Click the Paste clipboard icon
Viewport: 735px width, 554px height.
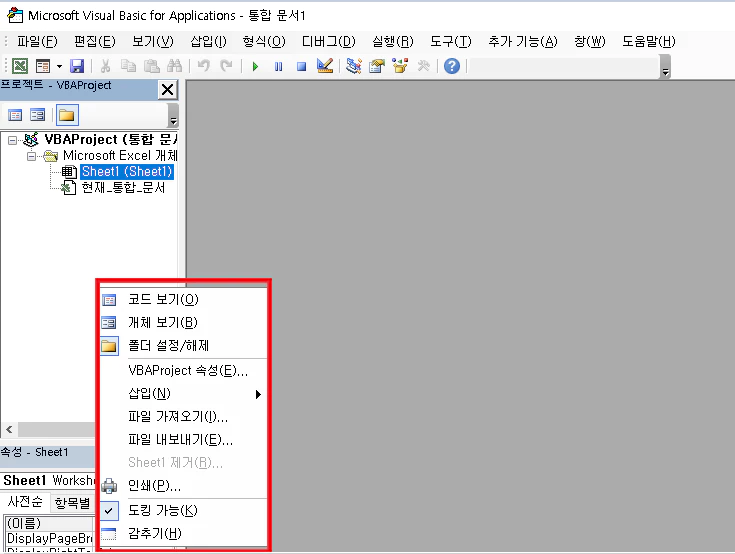point(151,66)
